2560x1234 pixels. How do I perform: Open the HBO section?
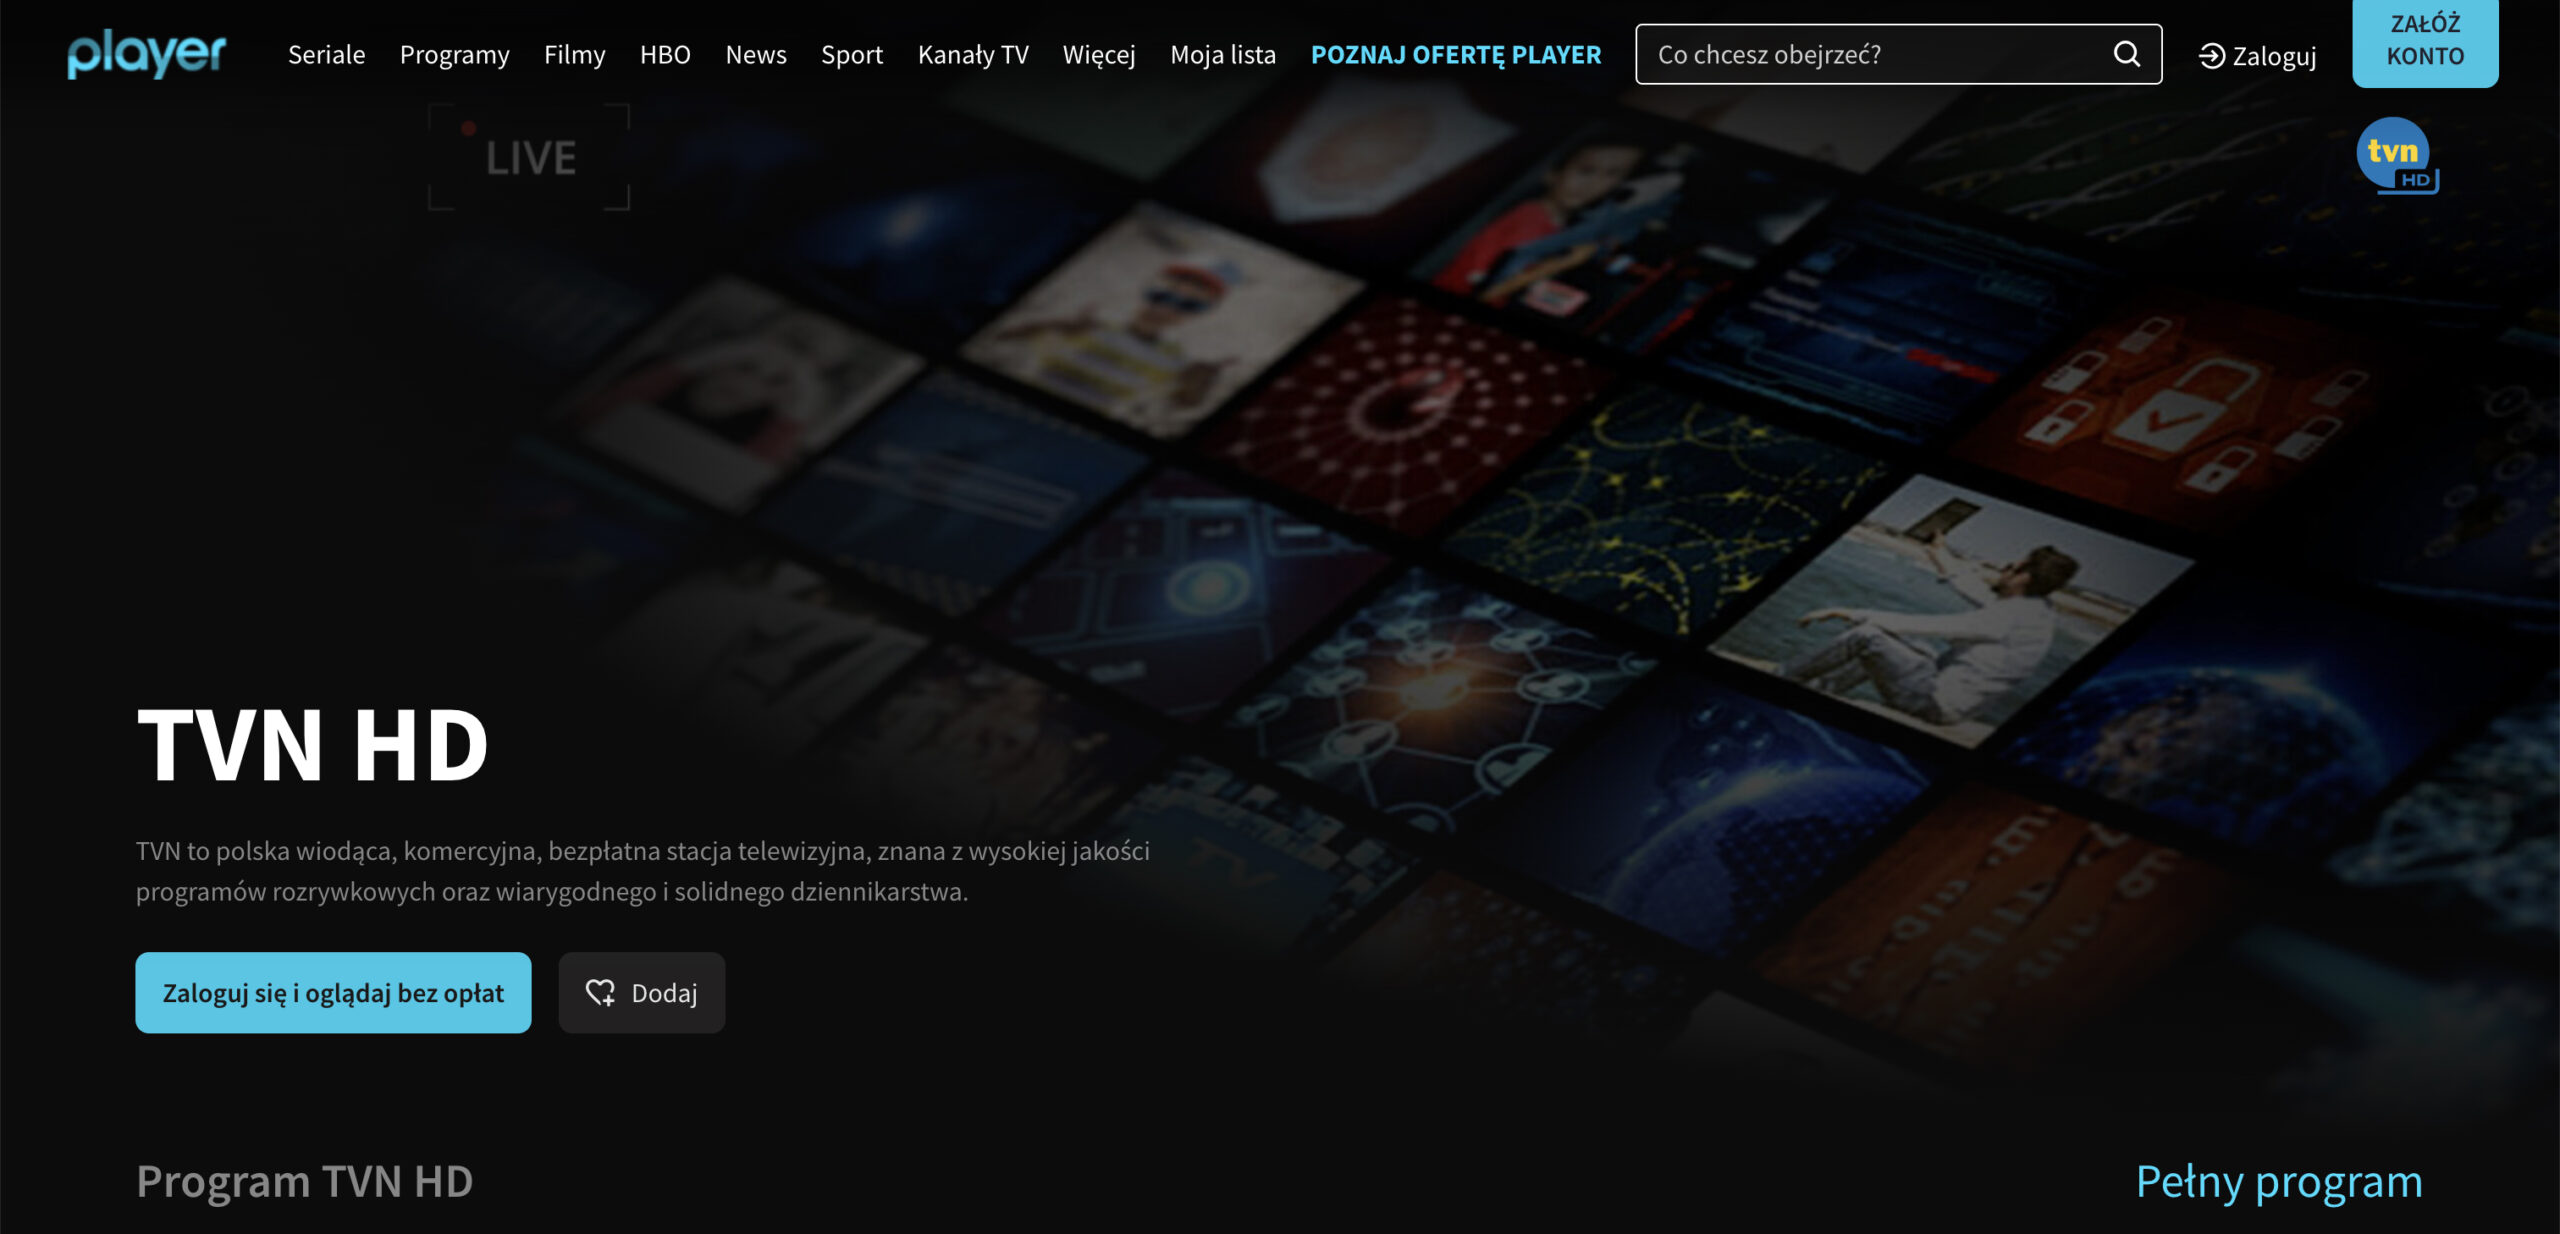pyautogui.click(x=665, y=55)
